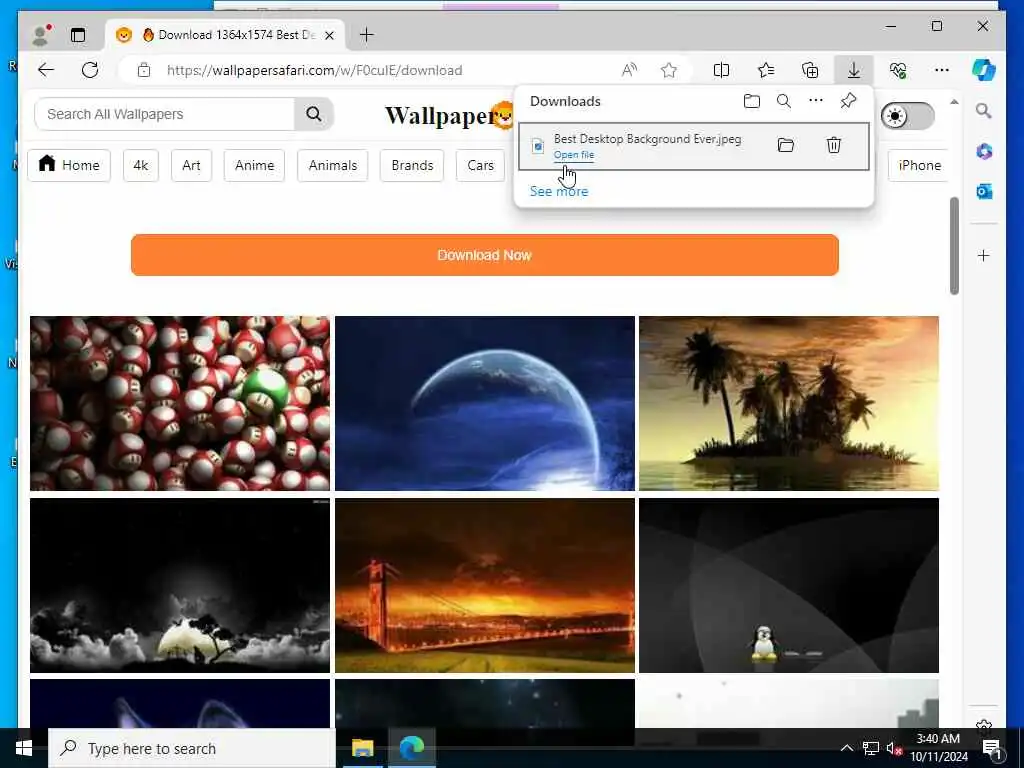1024x768 pixels.
Task: Open the Favorites list icon
Action: 766,70
